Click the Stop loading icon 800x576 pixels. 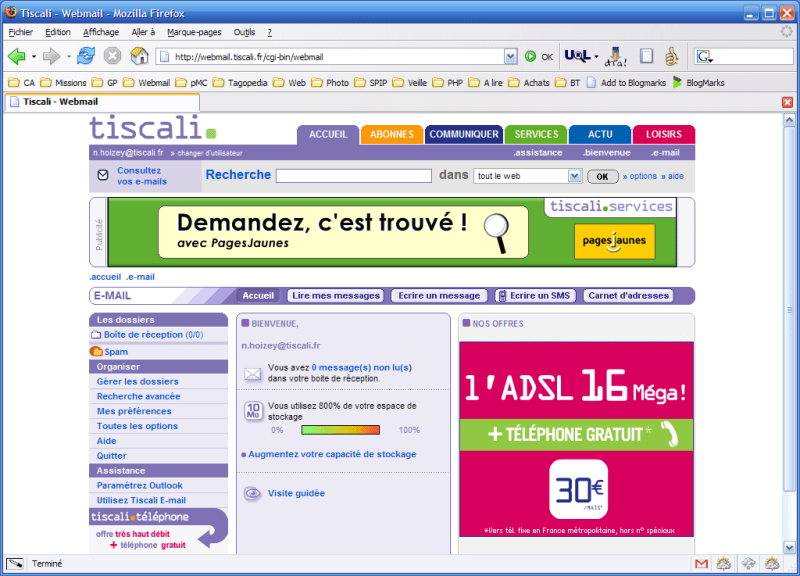(x=112, y=56)
